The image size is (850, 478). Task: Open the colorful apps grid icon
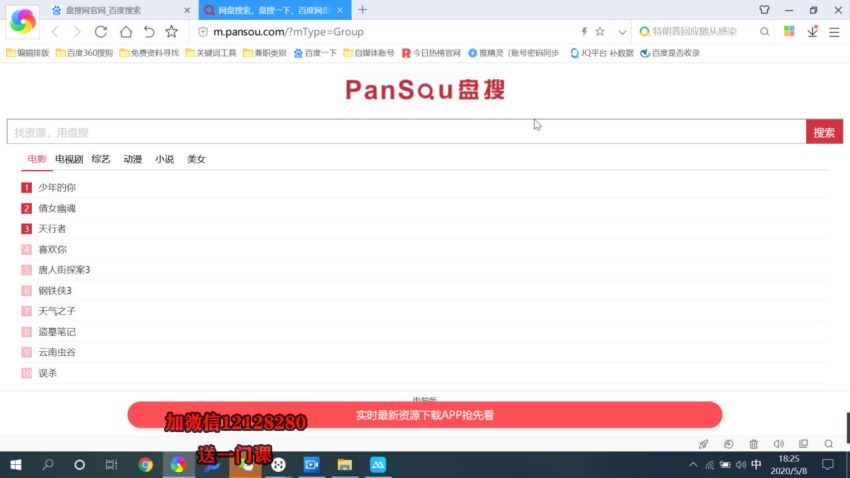(x=789, y=31)
